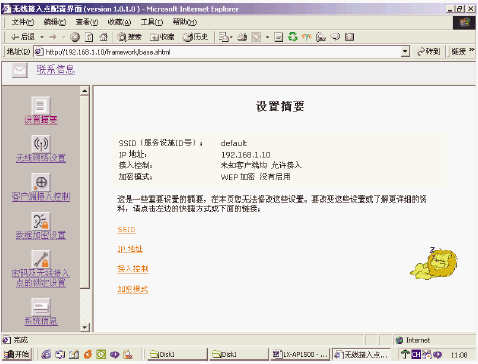This screenshot has height=364, width=478.
Task: Click the 192.168.1.10 IP value text
Action: 246,155
